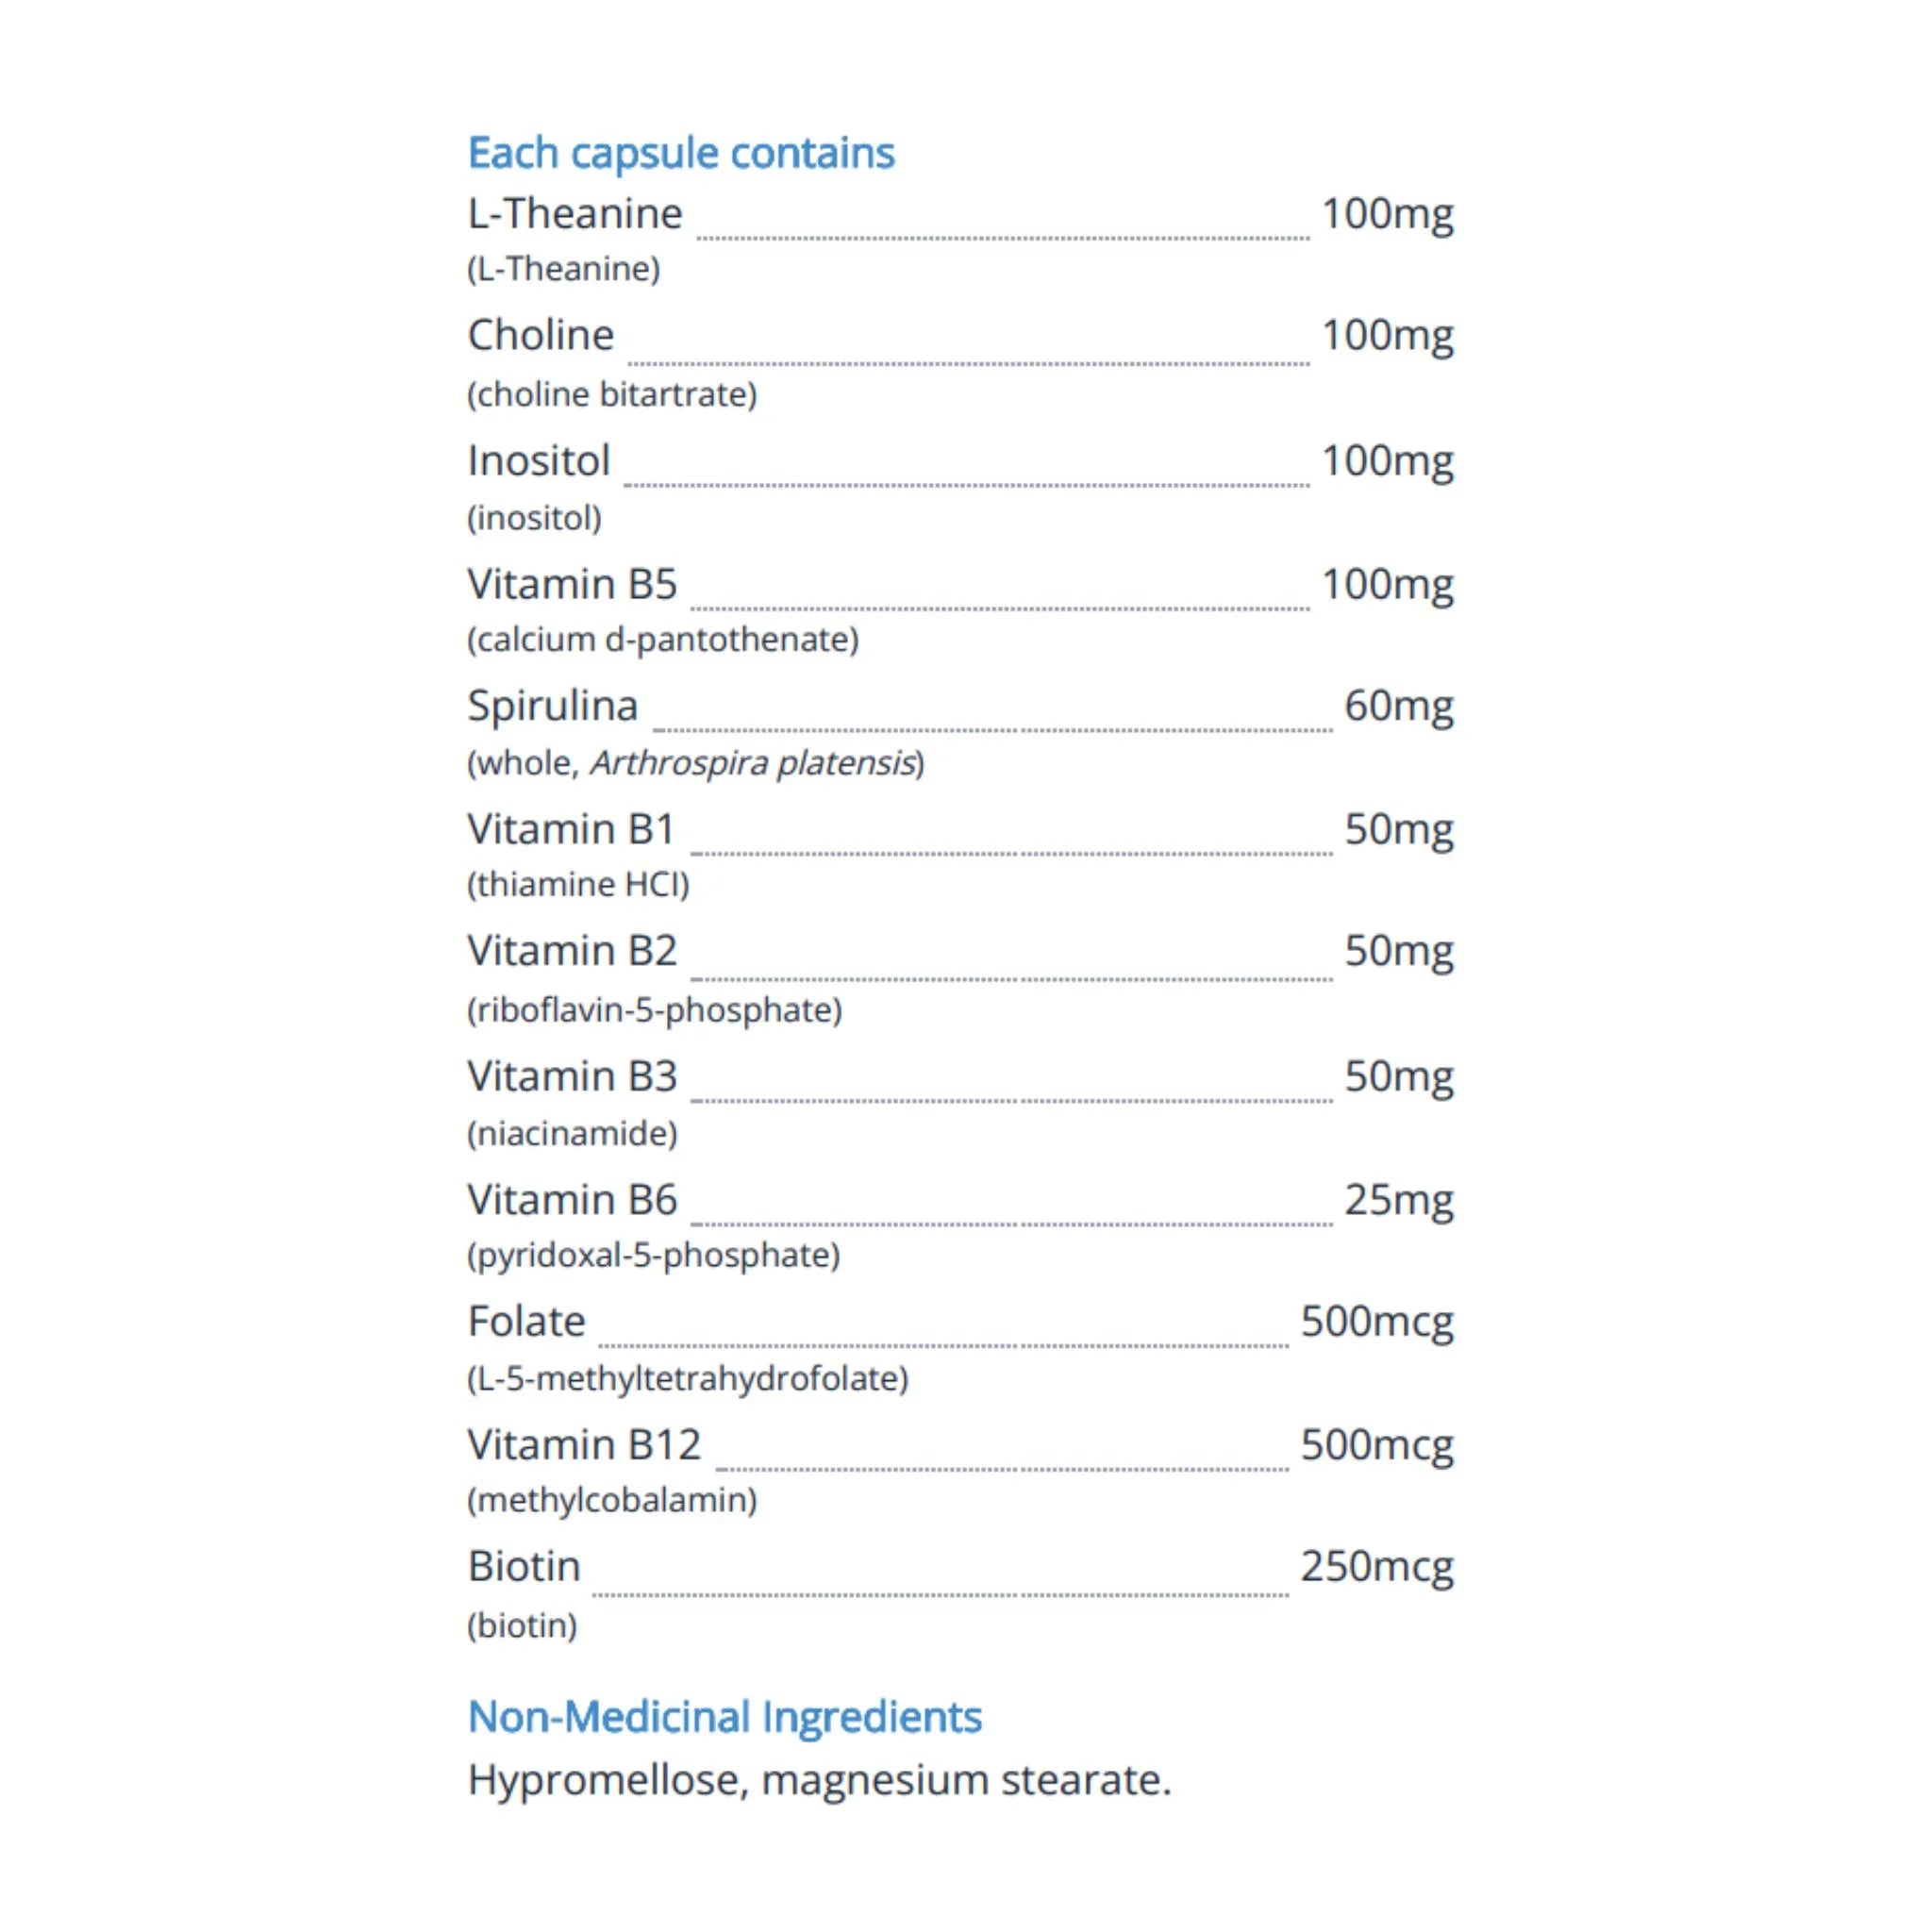Click the Inositol ingredient label

(x=539, y=460)
